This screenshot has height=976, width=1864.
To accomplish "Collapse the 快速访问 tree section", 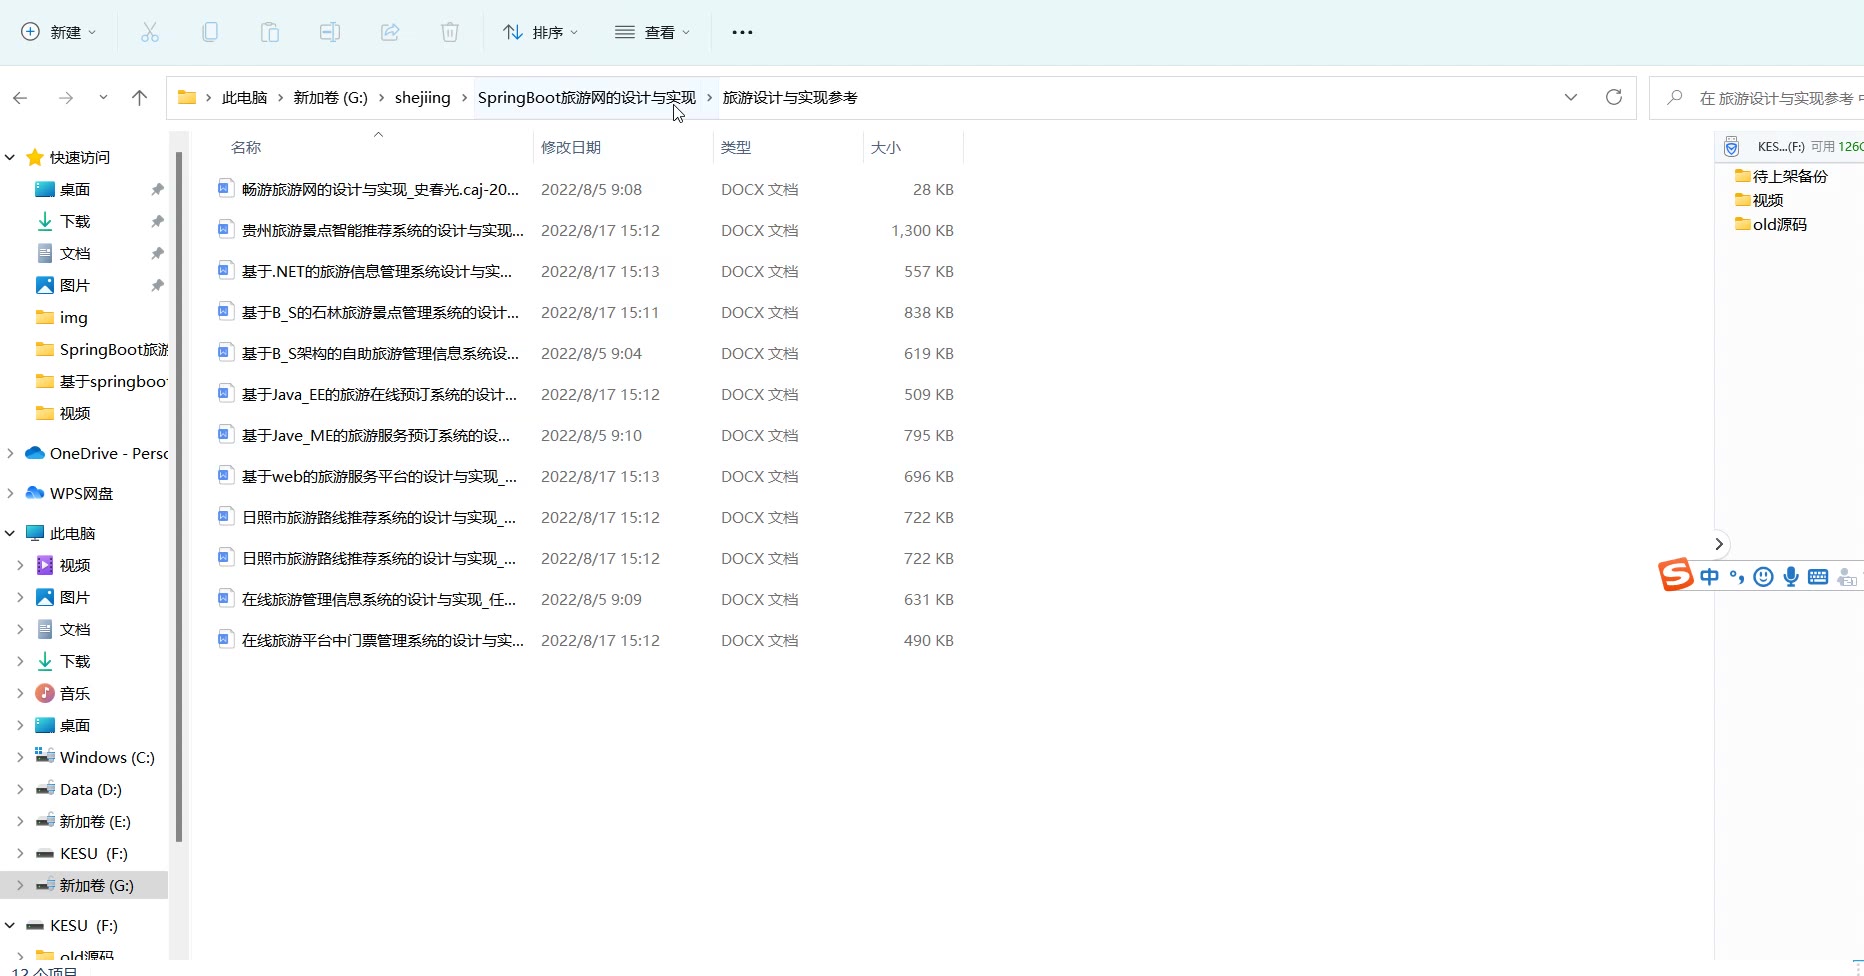I will click(x=10, y=157).
